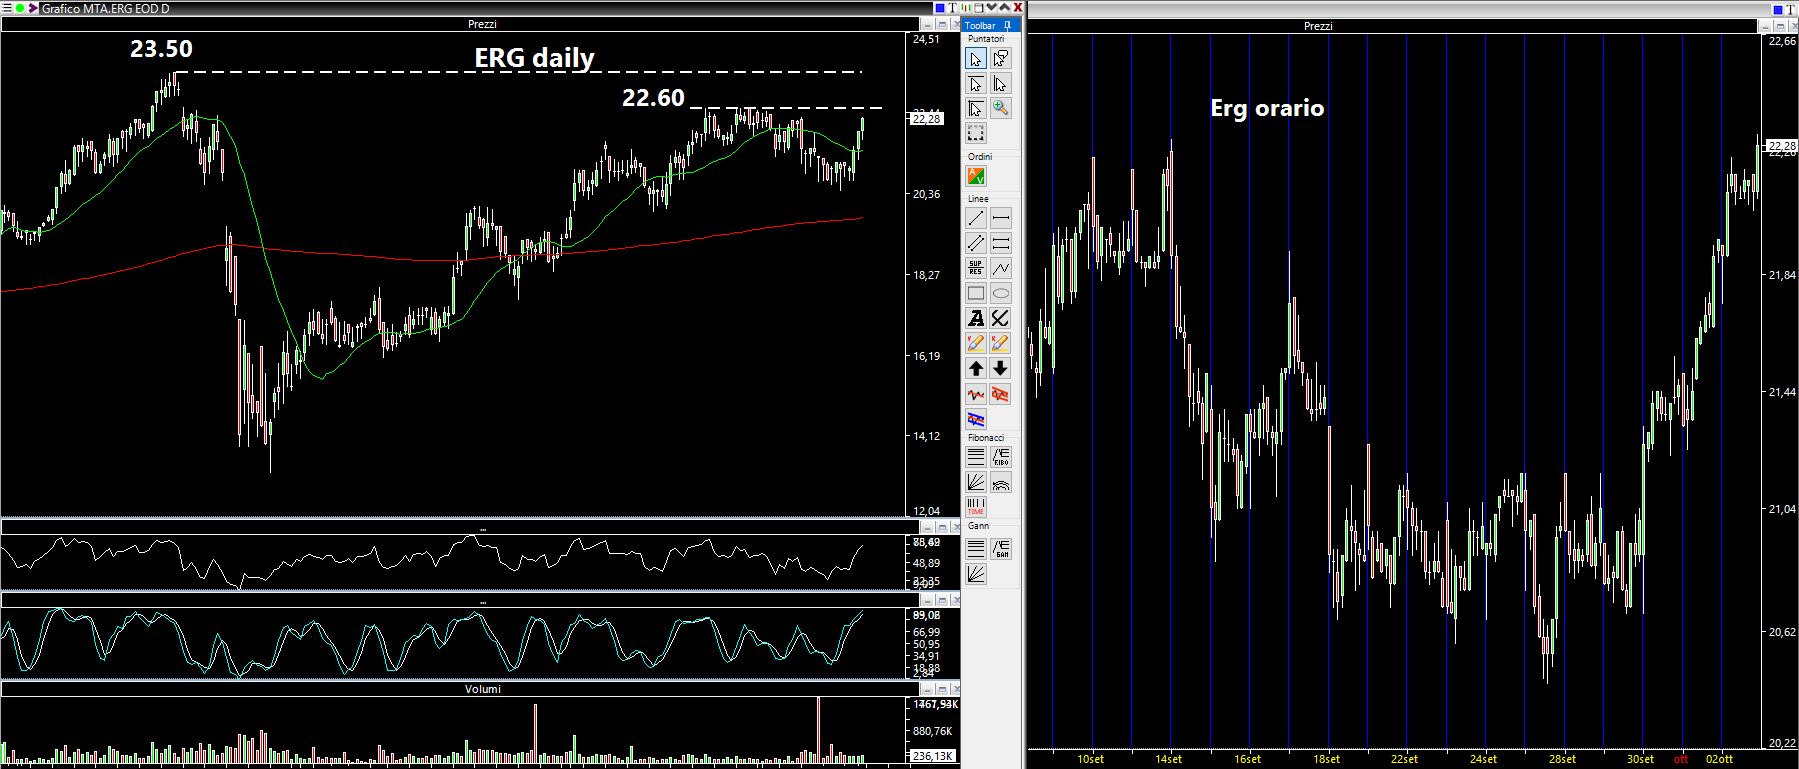Click candlestick chart-type icon in left title bar
The height and width of the screenshot is (769, 1799).
(966, 8)
